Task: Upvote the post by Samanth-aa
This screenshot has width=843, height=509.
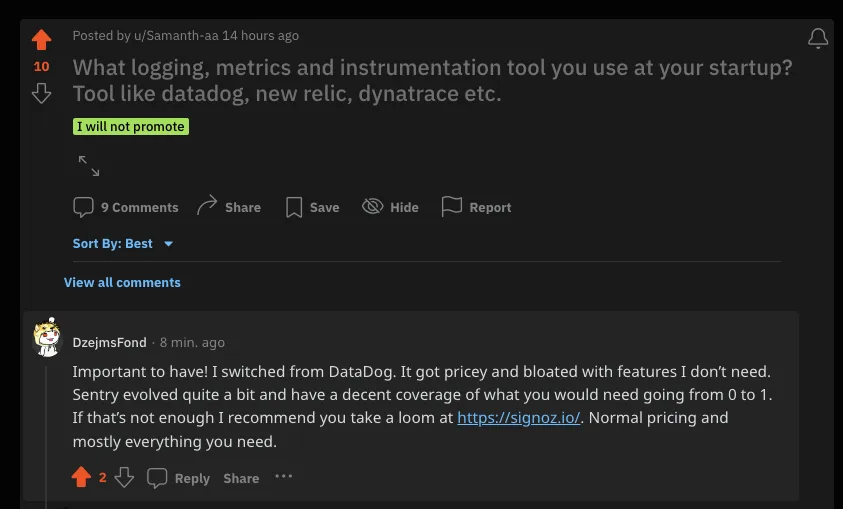Action: click(x=41, y=40)
